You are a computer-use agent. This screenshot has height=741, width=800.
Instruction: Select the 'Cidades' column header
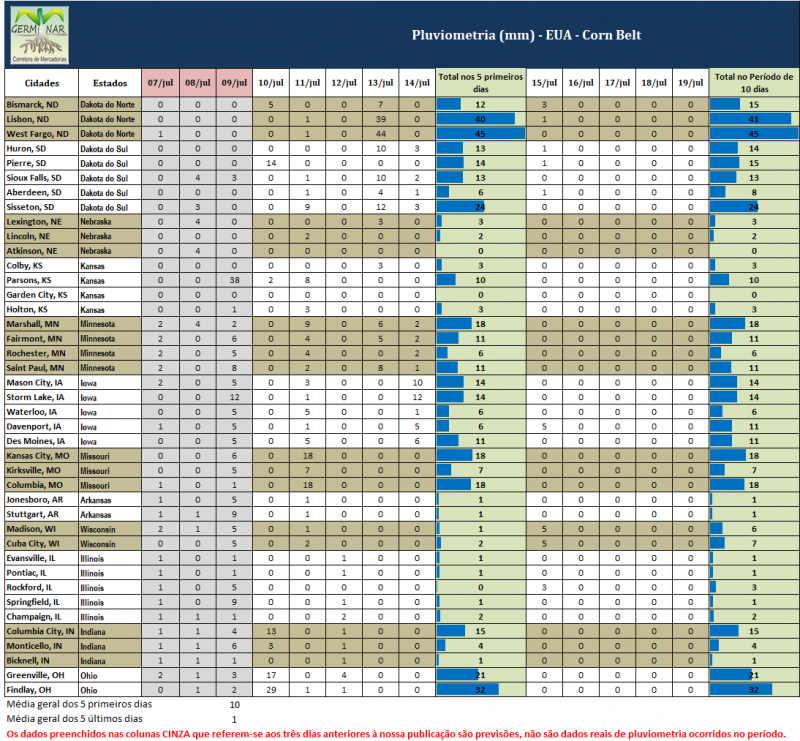41,83
